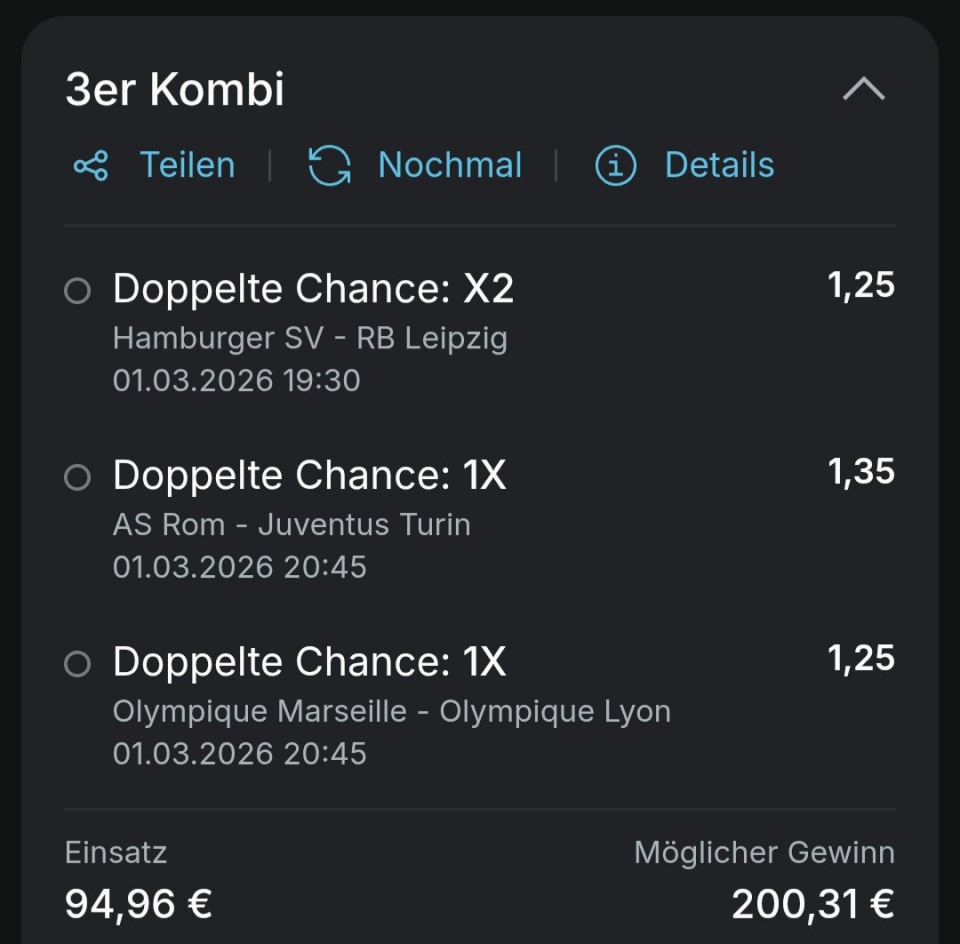Click the 94,96 € Einsatz amount

[x=138, y=904]
